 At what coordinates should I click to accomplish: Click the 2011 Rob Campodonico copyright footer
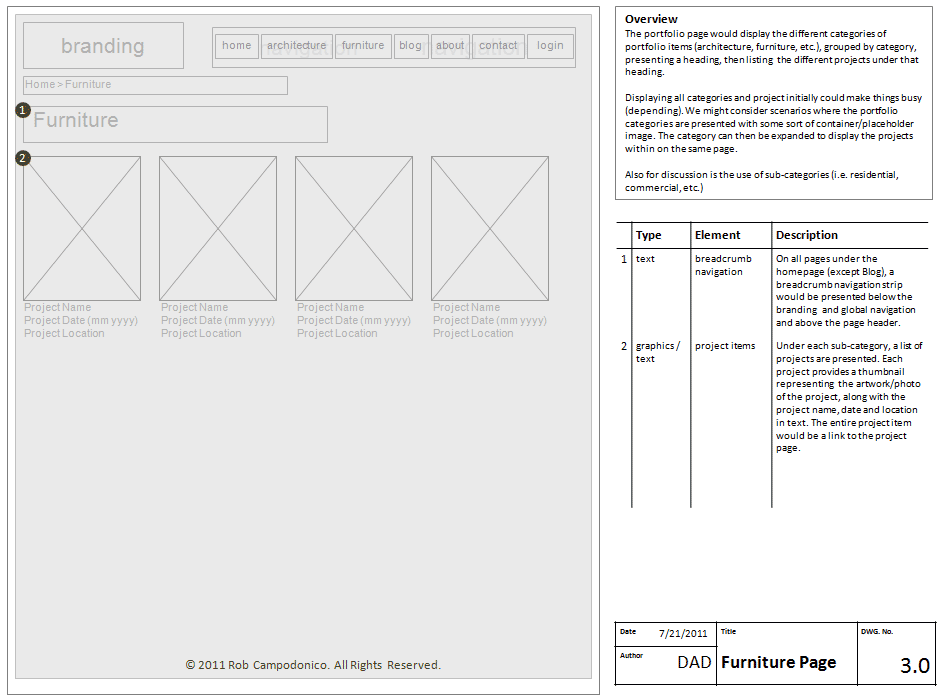(x=313, y=665)
